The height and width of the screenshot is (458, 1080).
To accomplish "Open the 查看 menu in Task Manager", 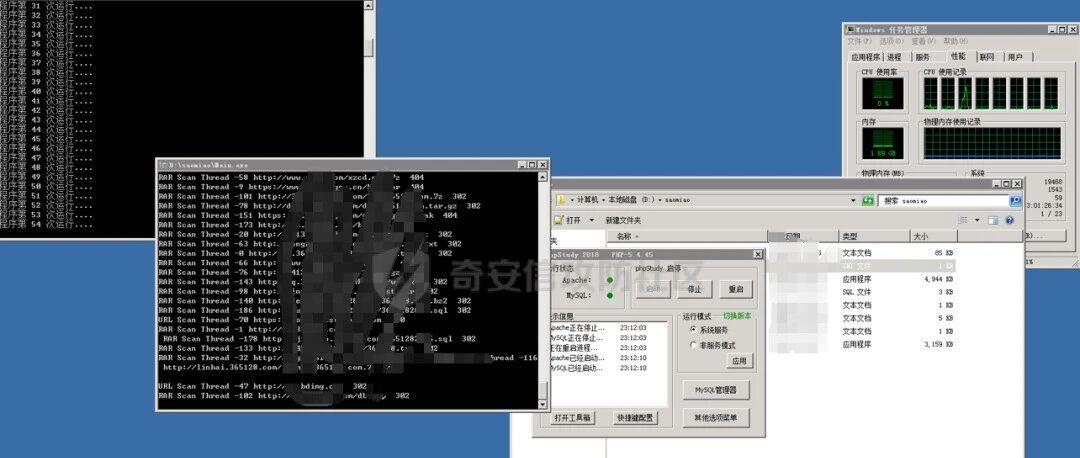I will pyautogui.click(x=922, y=41).
